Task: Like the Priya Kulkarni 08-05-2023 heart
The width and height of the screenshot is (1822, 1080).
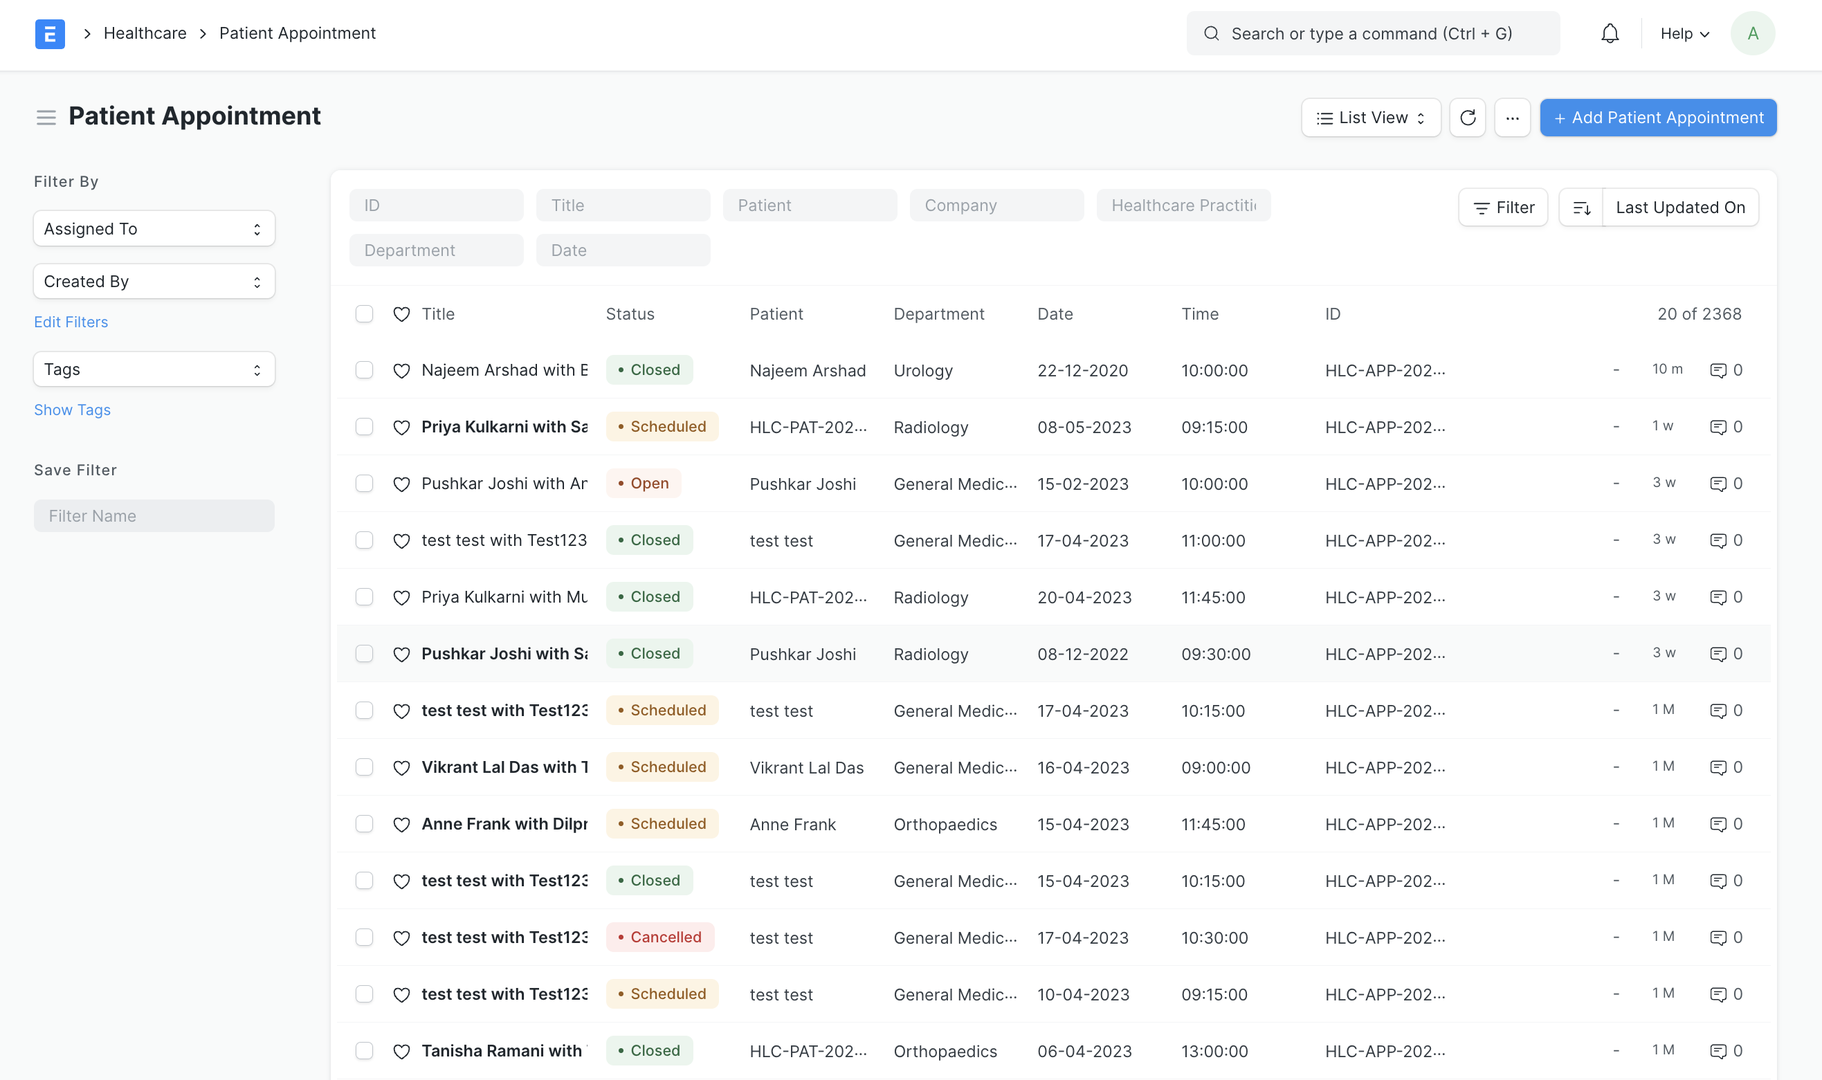Action: 401,428
